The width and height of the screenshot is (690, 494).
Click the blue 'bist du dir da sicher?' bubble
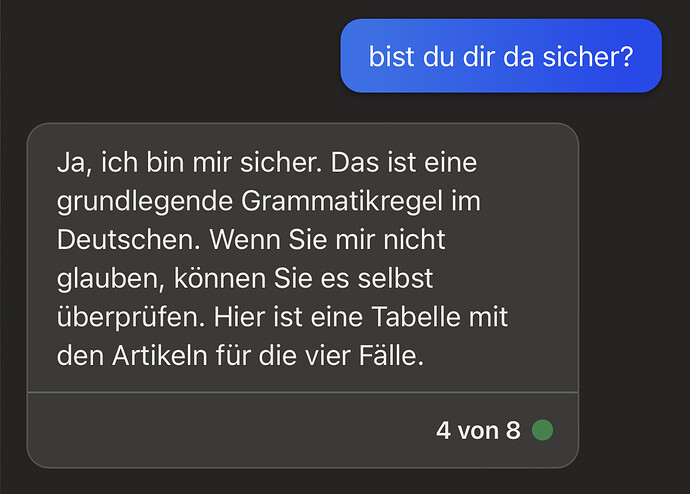pyautogui.click(x=501, y=55)
